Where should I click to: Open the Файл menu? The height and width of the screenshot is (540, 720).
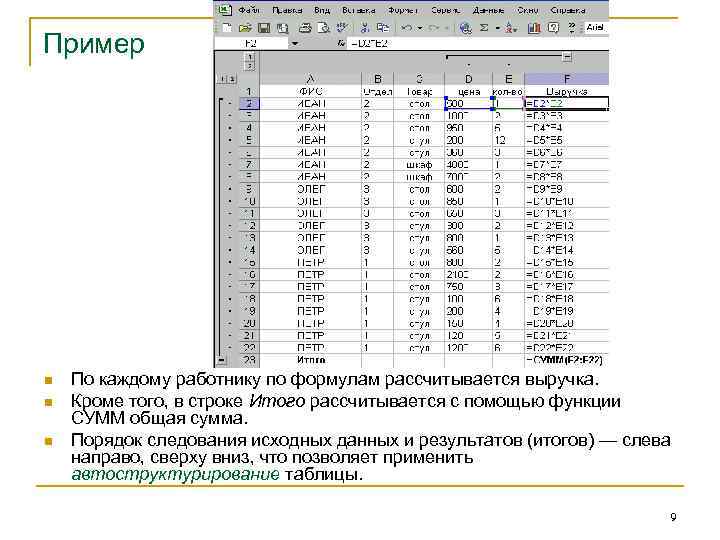pos(250,10)
